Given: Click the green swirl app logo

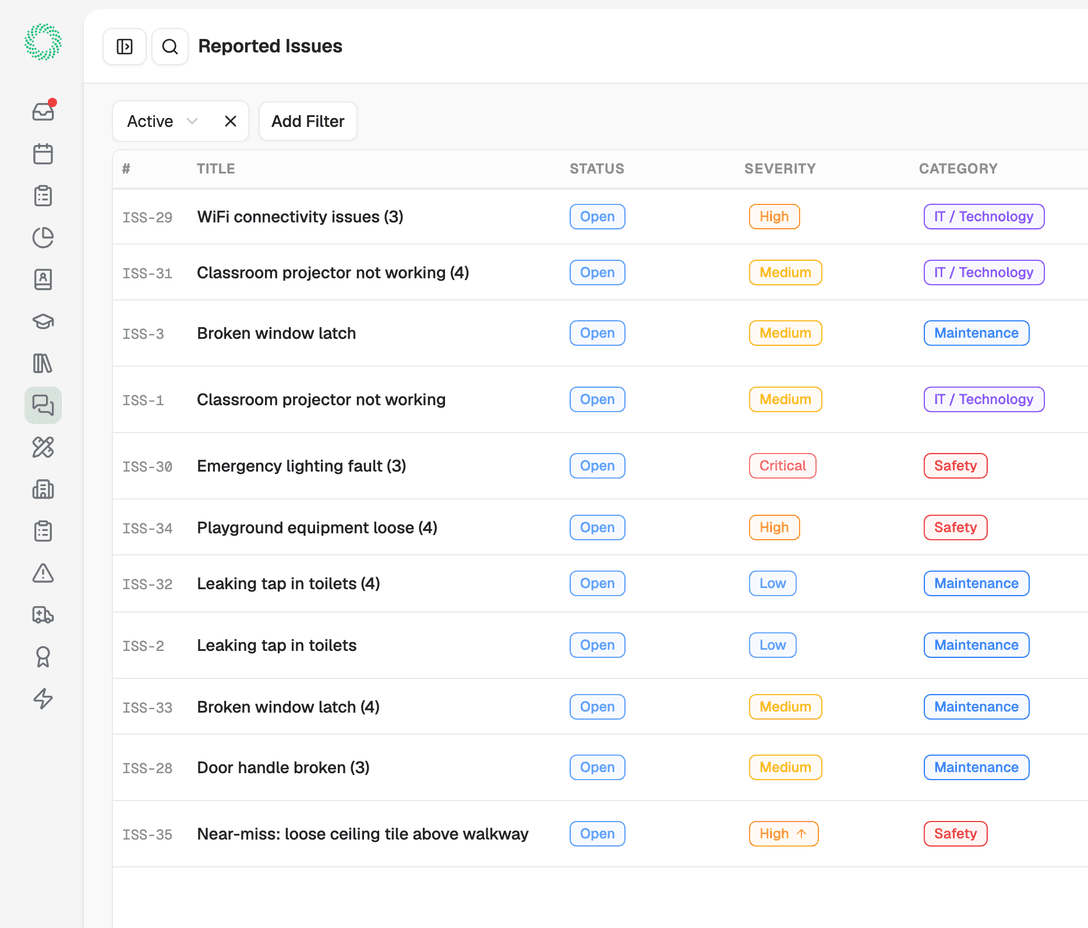Looking at the screenshot, I should tap(43, 42).
